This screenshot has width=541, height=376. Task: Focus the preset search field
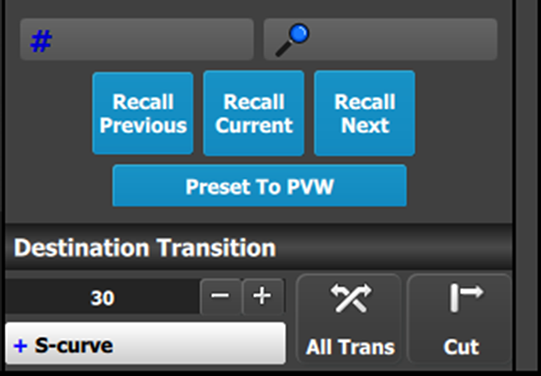point(380,39)
